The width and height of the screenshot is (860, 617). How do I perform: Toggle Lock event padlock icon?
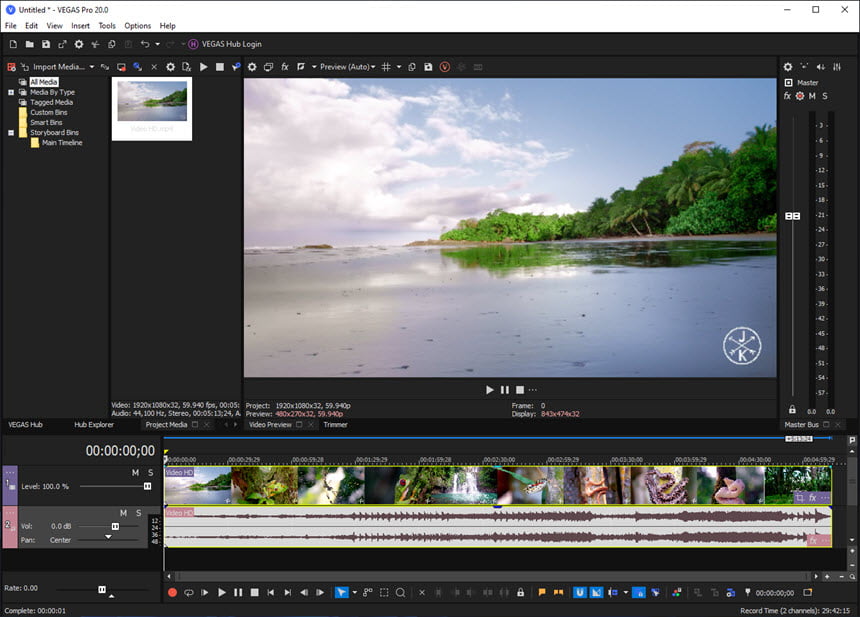click(520, 593)
